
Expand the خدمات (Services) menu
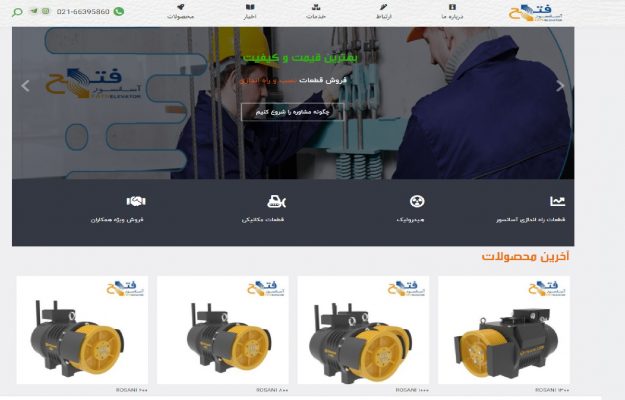316,12
